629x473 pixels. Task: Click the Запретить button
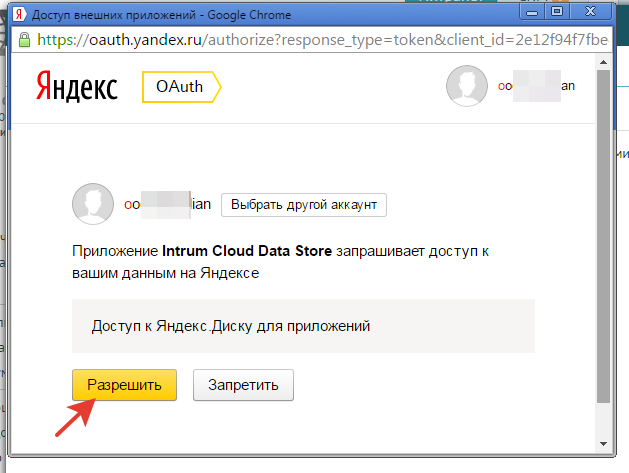pyautogui.click(x=243, y=385)
